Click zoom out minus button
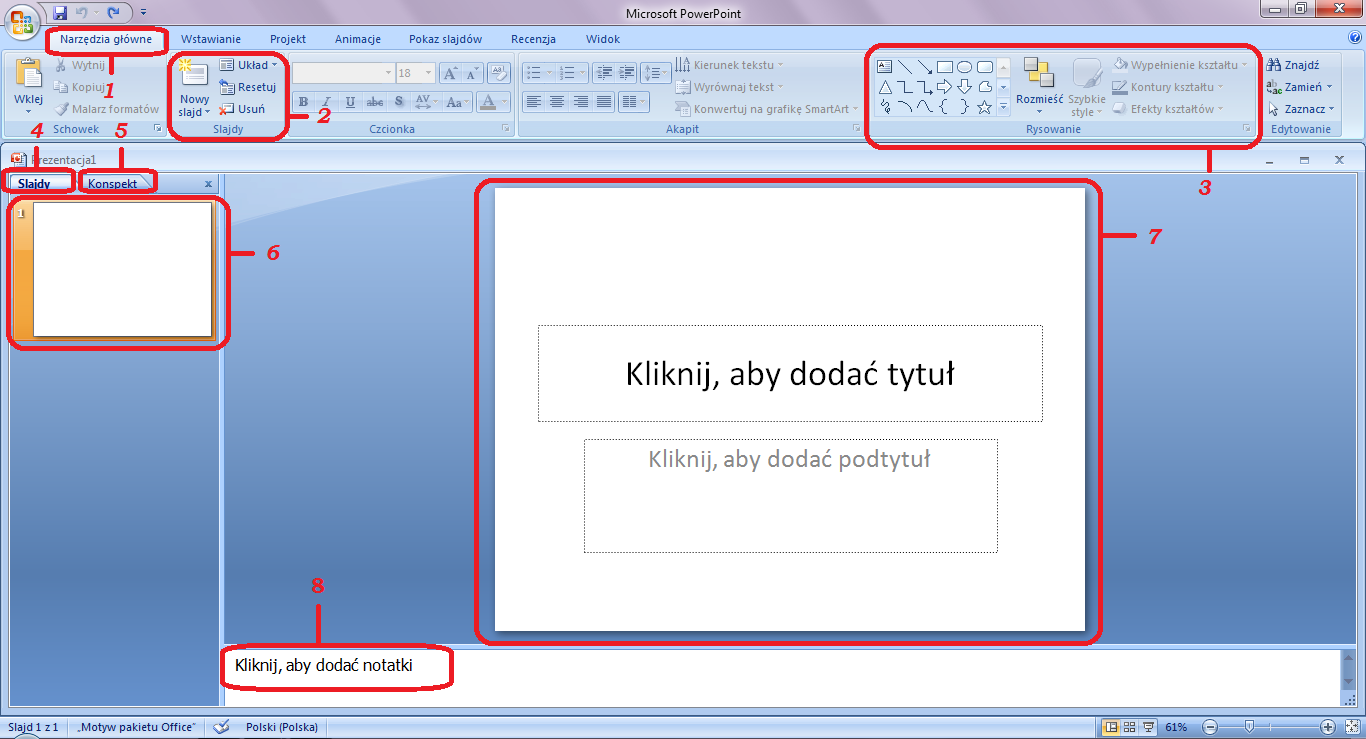Viewport: 1366px width, 739px height. click(x=1210, y=727)
